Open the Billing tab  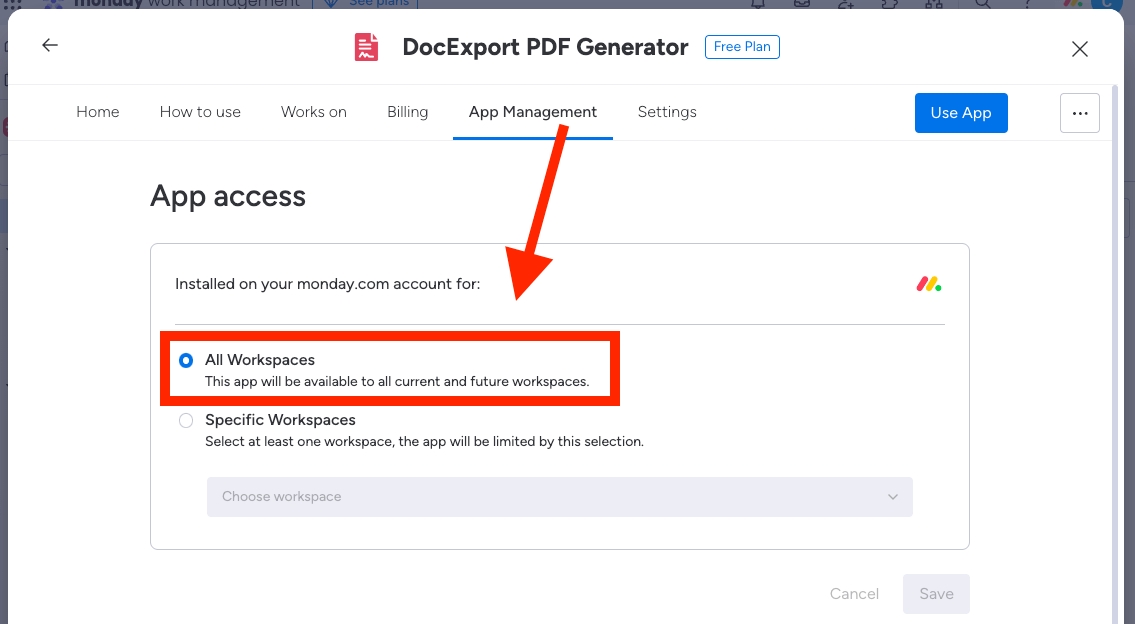click(407, 112)
